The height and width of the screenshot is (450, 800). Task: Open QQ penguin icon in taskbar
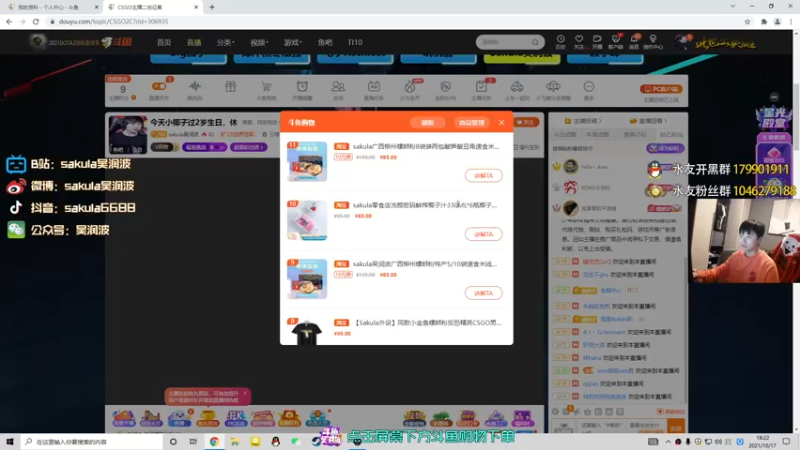[x=276, y=441]
